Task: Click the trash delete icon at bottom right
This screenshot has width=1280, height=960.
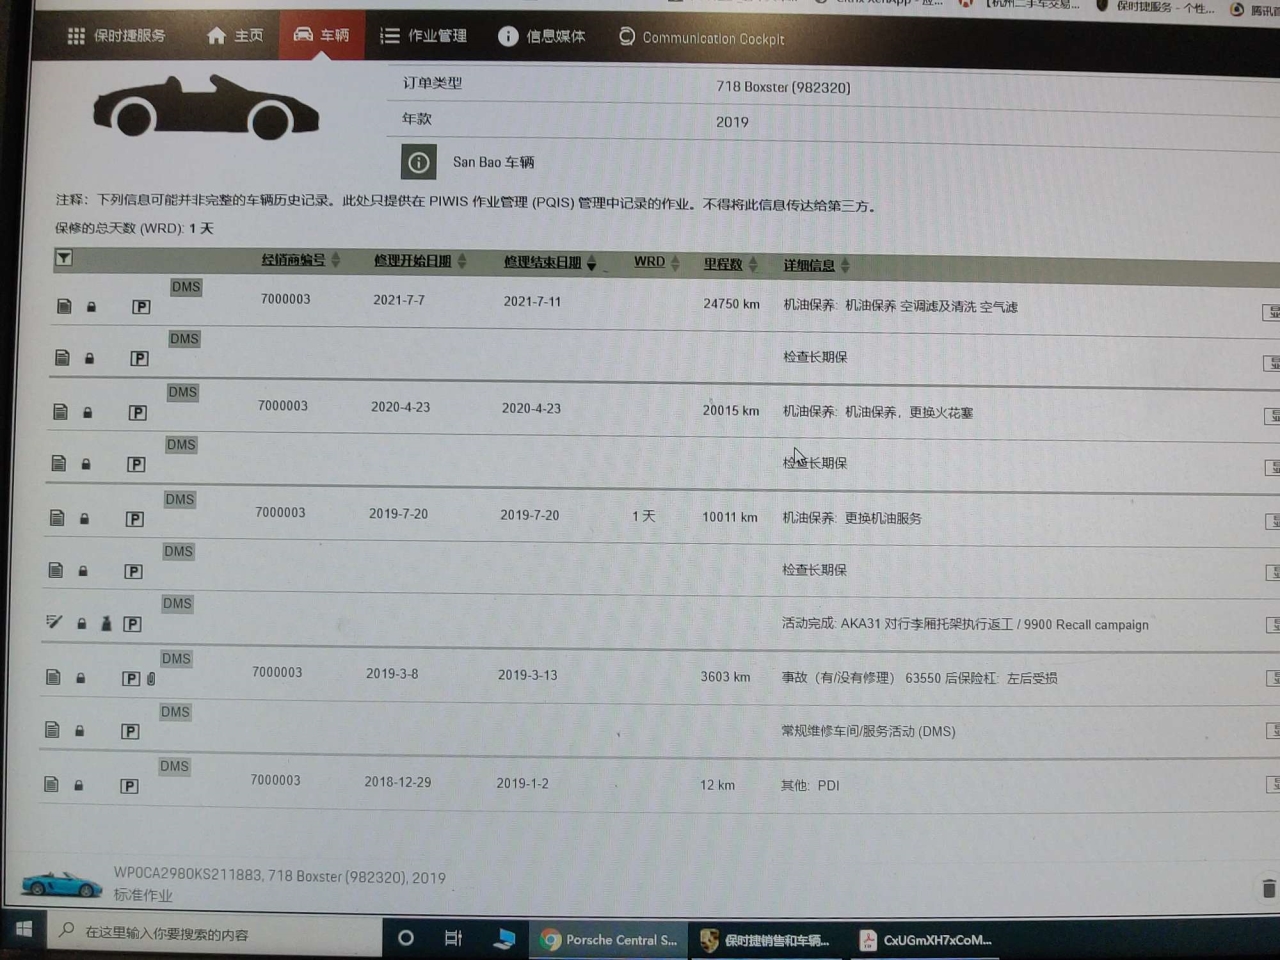Action: point(1269,888)
